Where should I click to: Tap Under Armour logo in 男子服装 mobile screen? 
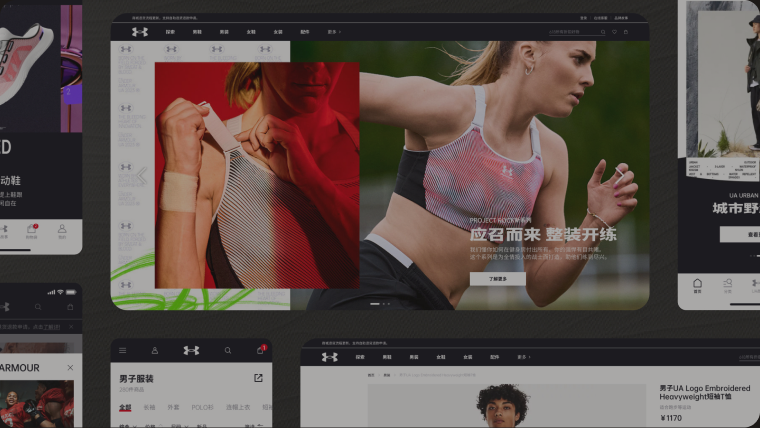(x=191, y=350)
